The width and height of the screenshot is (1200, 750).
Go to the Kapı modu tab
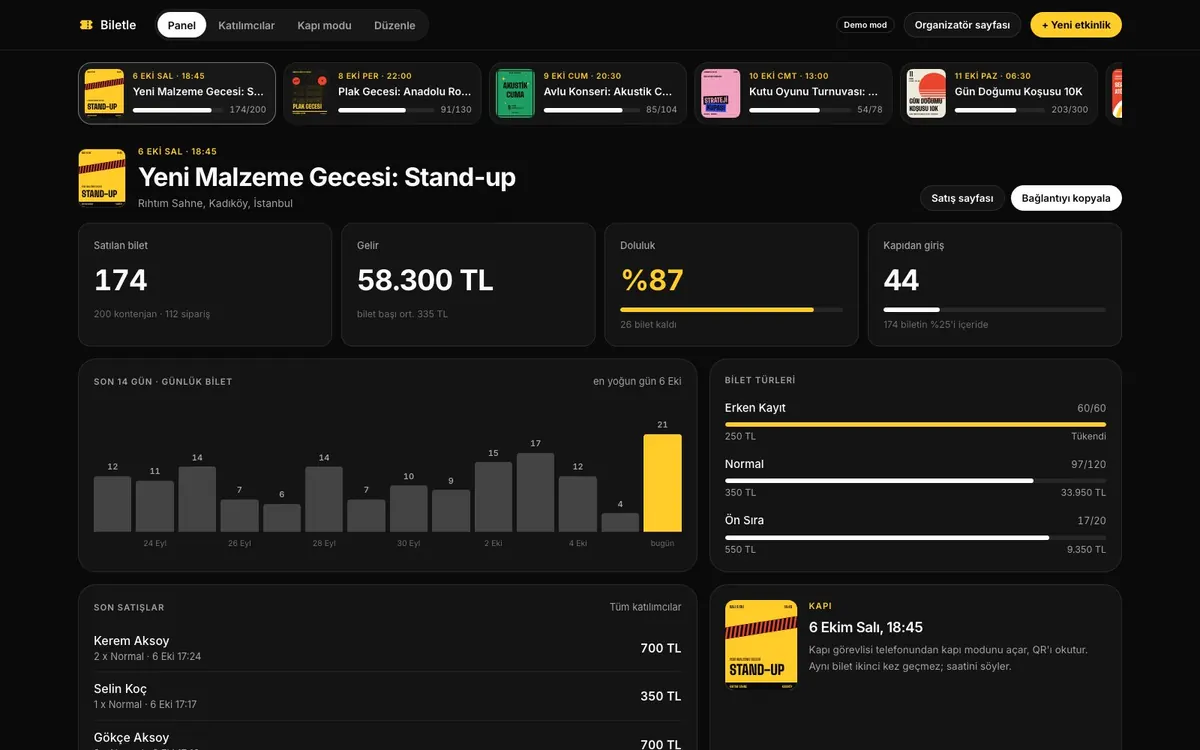[325, 25]
